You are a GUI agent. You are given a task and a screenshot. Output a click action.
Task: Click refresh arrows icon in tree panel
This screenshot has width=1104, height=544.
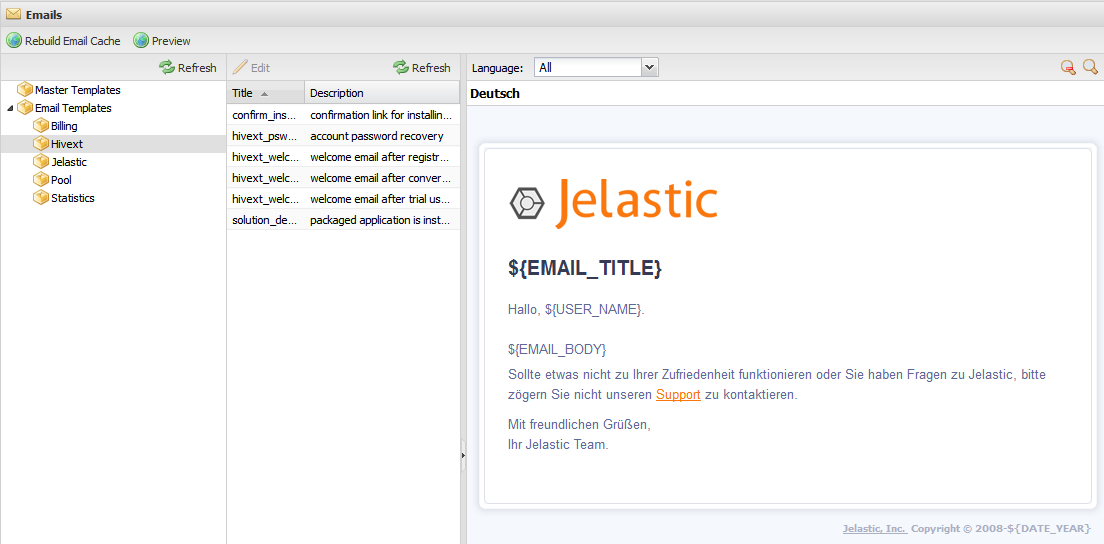click(167, 68)
